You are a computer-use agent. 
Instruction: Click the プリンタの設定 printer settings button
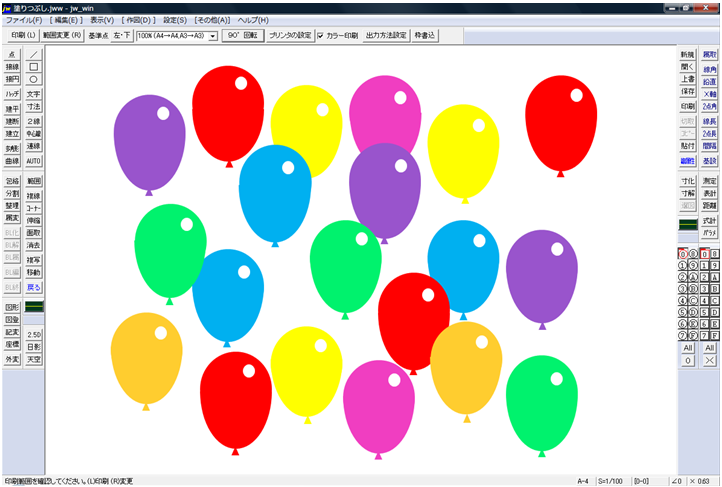pos(290,35)
